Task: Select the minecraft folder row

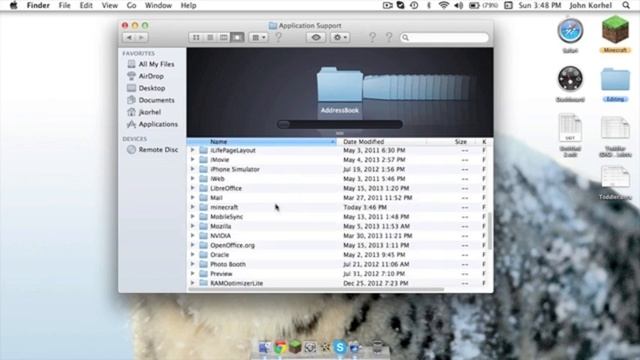Action: point(337,207)
